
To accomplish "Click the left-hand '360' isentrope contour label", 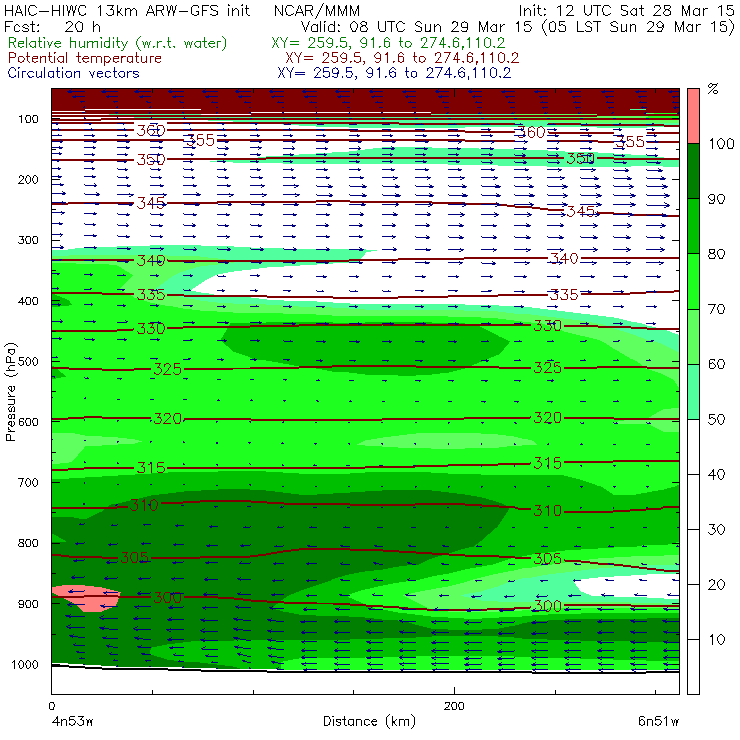I will pos(151,130).
